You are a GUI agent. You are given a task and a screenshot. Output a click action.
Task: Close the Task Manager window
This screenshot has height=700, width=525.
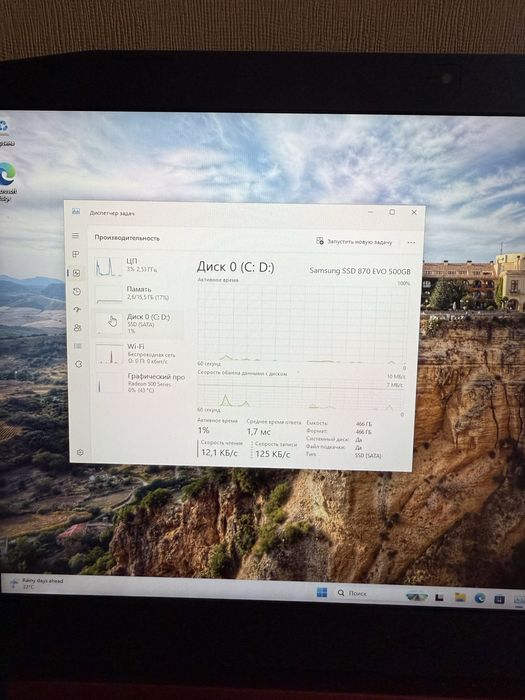(x=414, y=212)
